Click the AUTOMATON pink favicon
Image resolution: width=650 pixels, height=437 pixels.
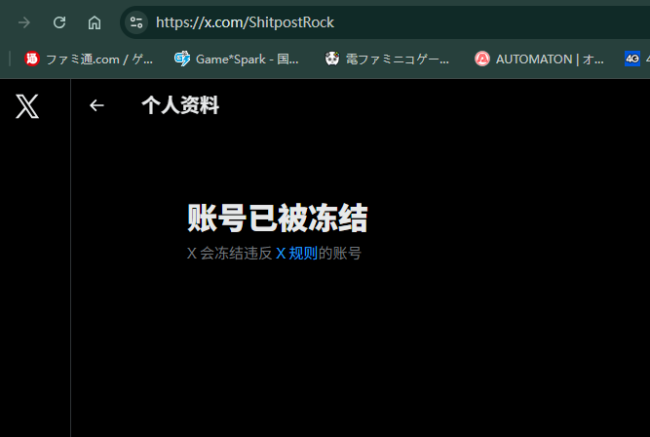[482, 59]
